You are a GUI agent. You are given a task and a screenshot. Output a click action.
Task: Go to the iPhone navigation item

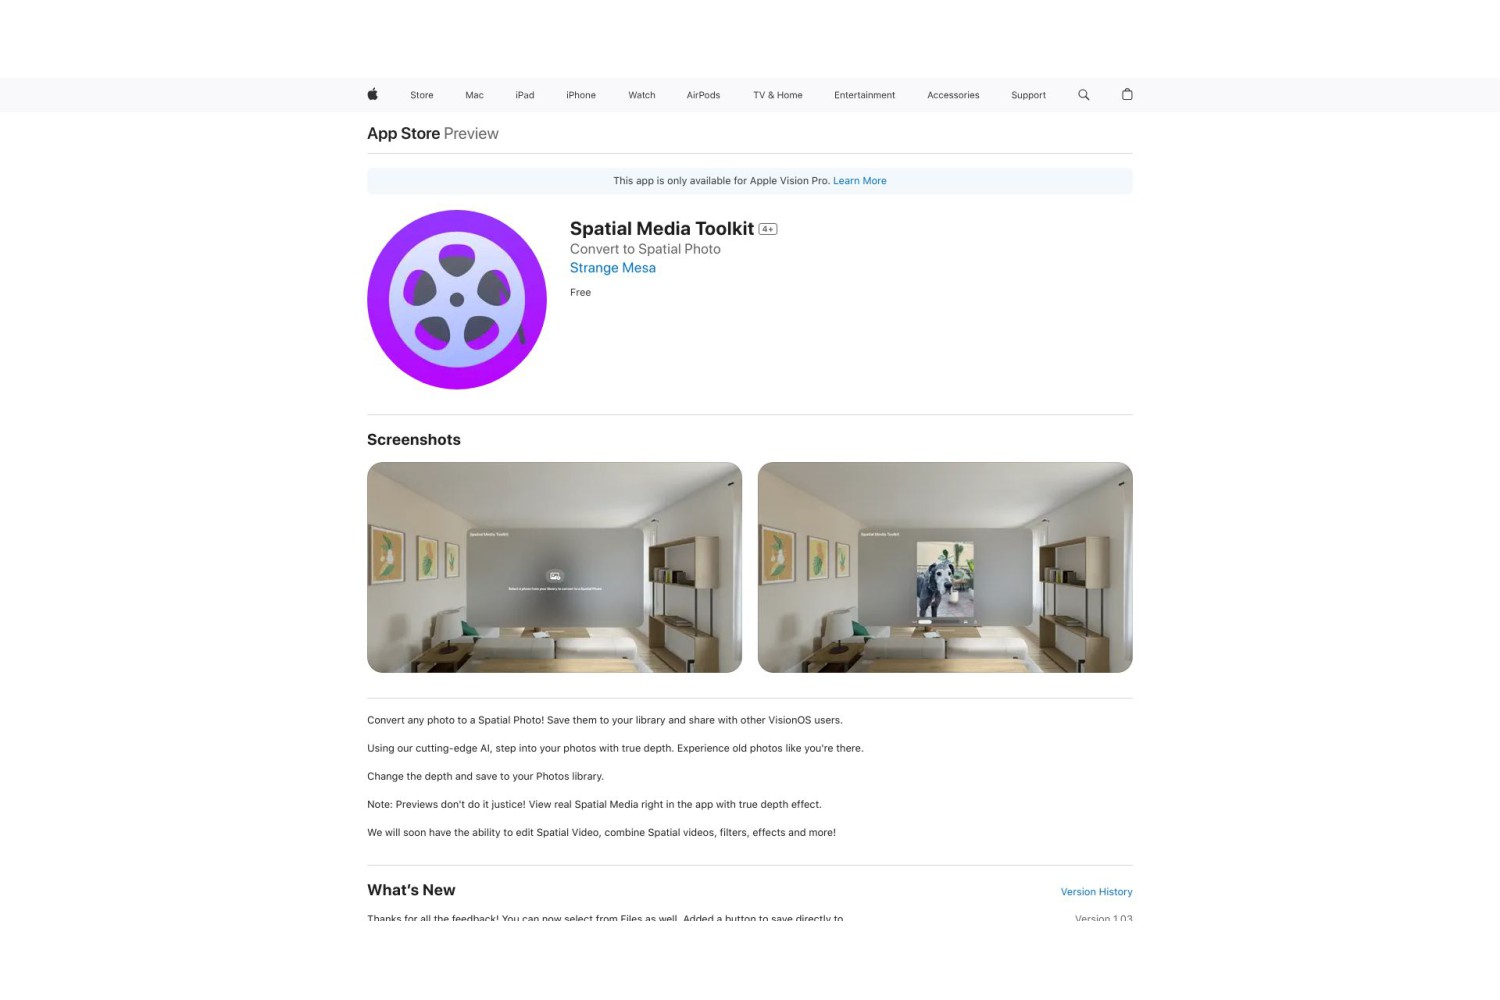tap(581, 95)
